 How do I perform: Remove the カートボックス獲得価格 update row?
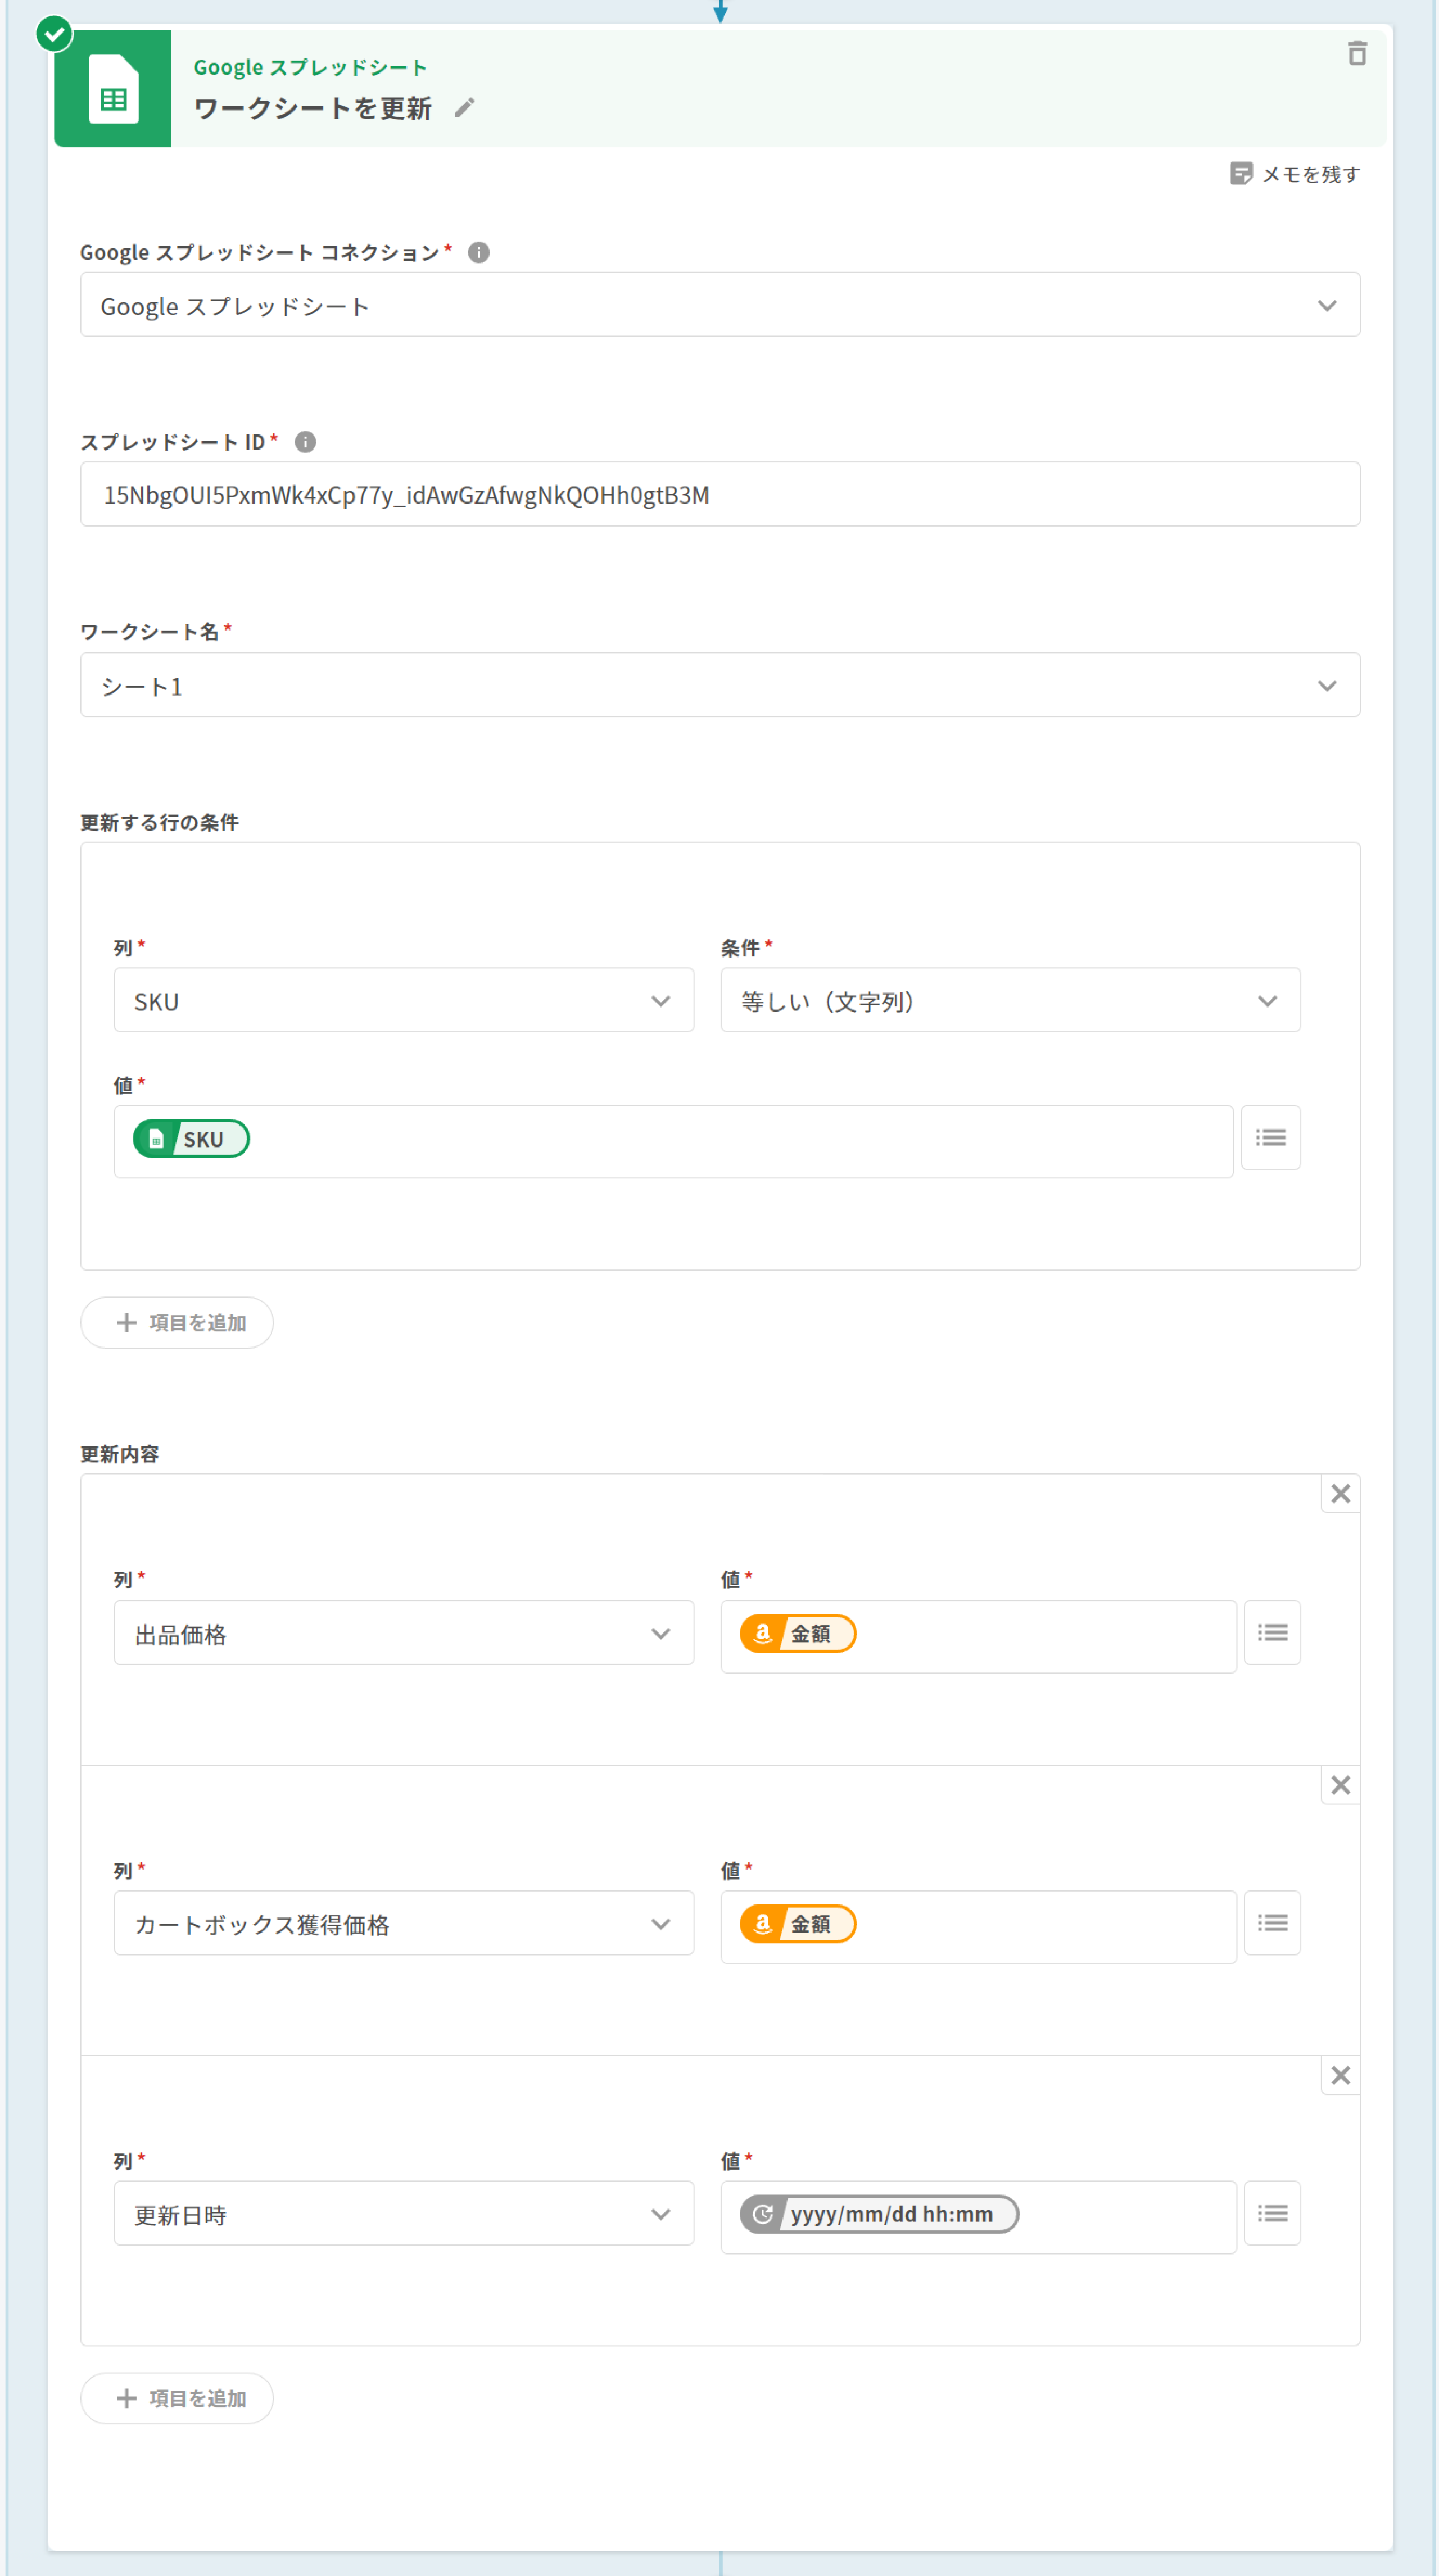pos(1340,1785)
